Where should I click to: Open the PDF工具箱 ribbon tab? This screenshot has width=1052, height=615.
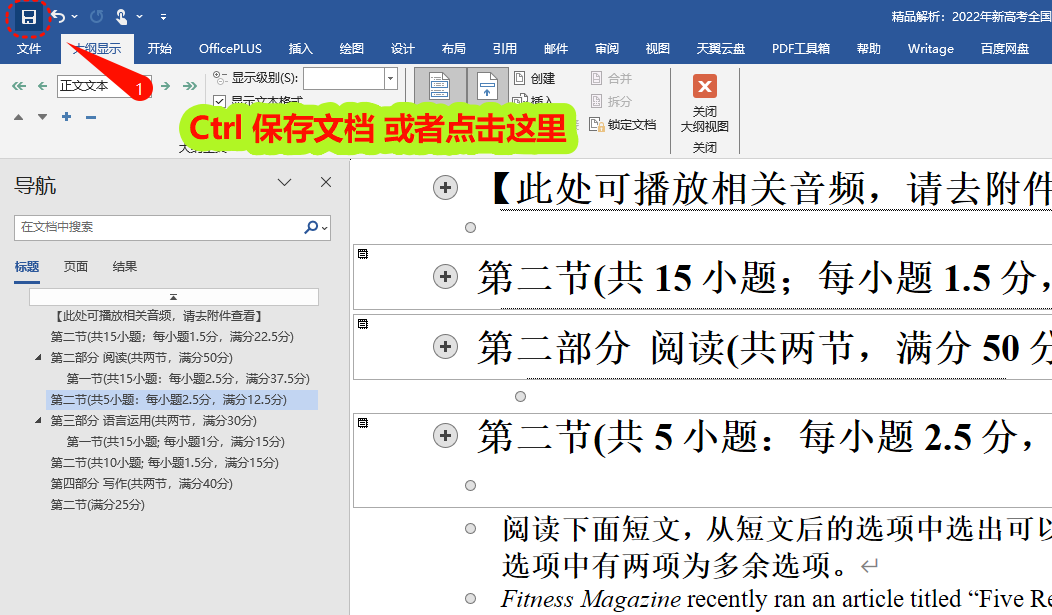[x=800, y=48]
